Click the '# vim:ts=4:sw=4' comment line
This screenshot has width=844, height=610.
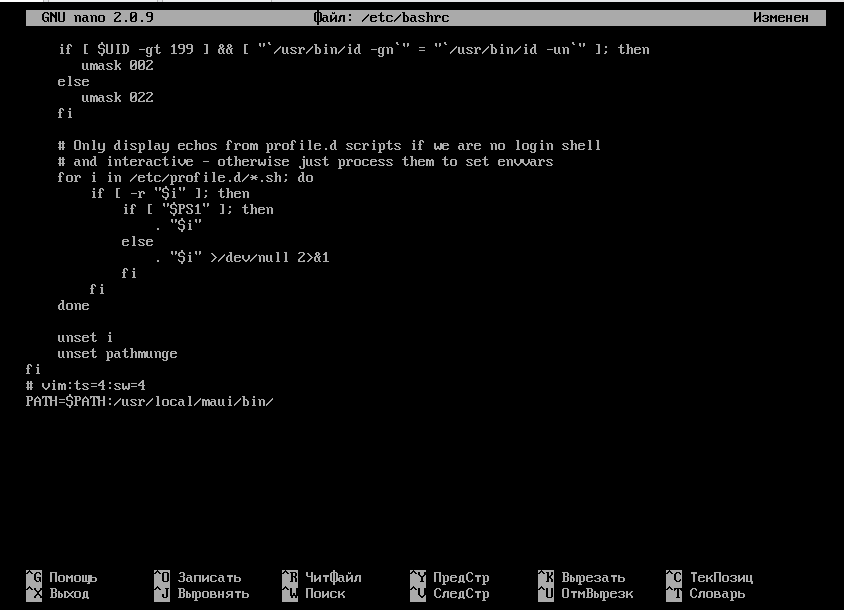click(86, 385)
